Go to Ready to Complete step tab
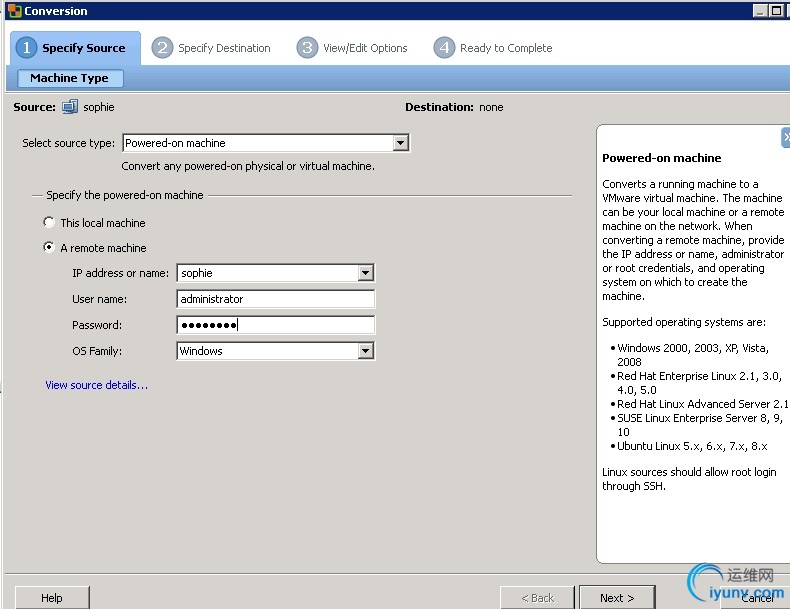 (494, 48)
